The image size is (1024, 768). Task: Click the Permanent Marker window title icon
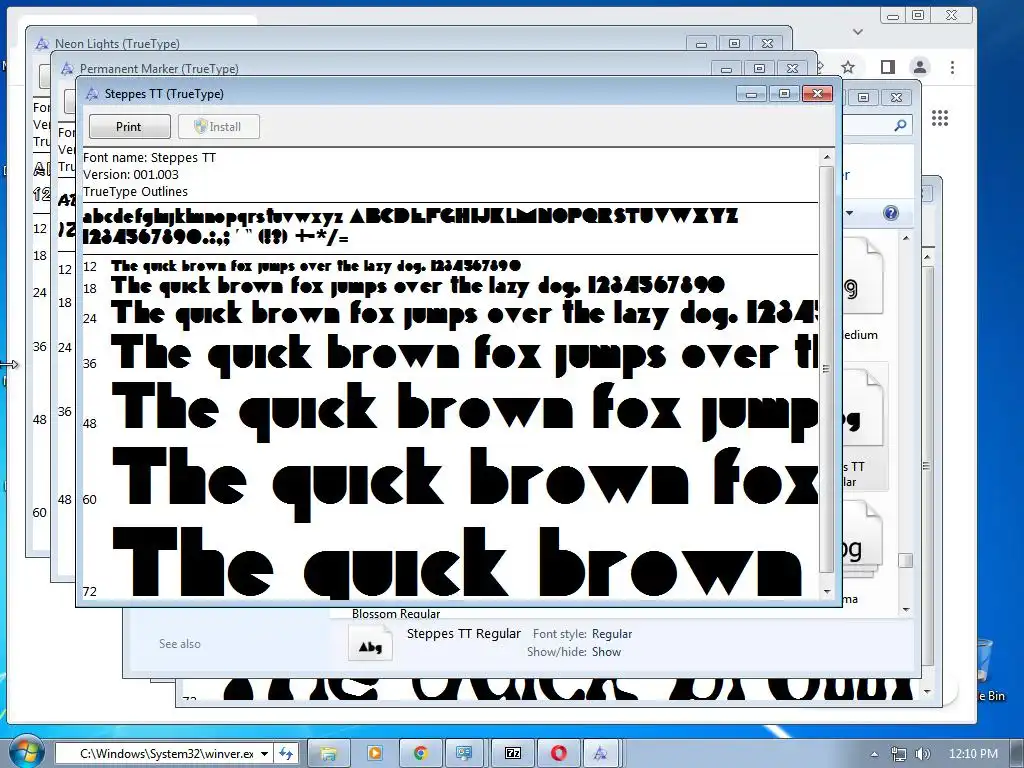[67, 69]
